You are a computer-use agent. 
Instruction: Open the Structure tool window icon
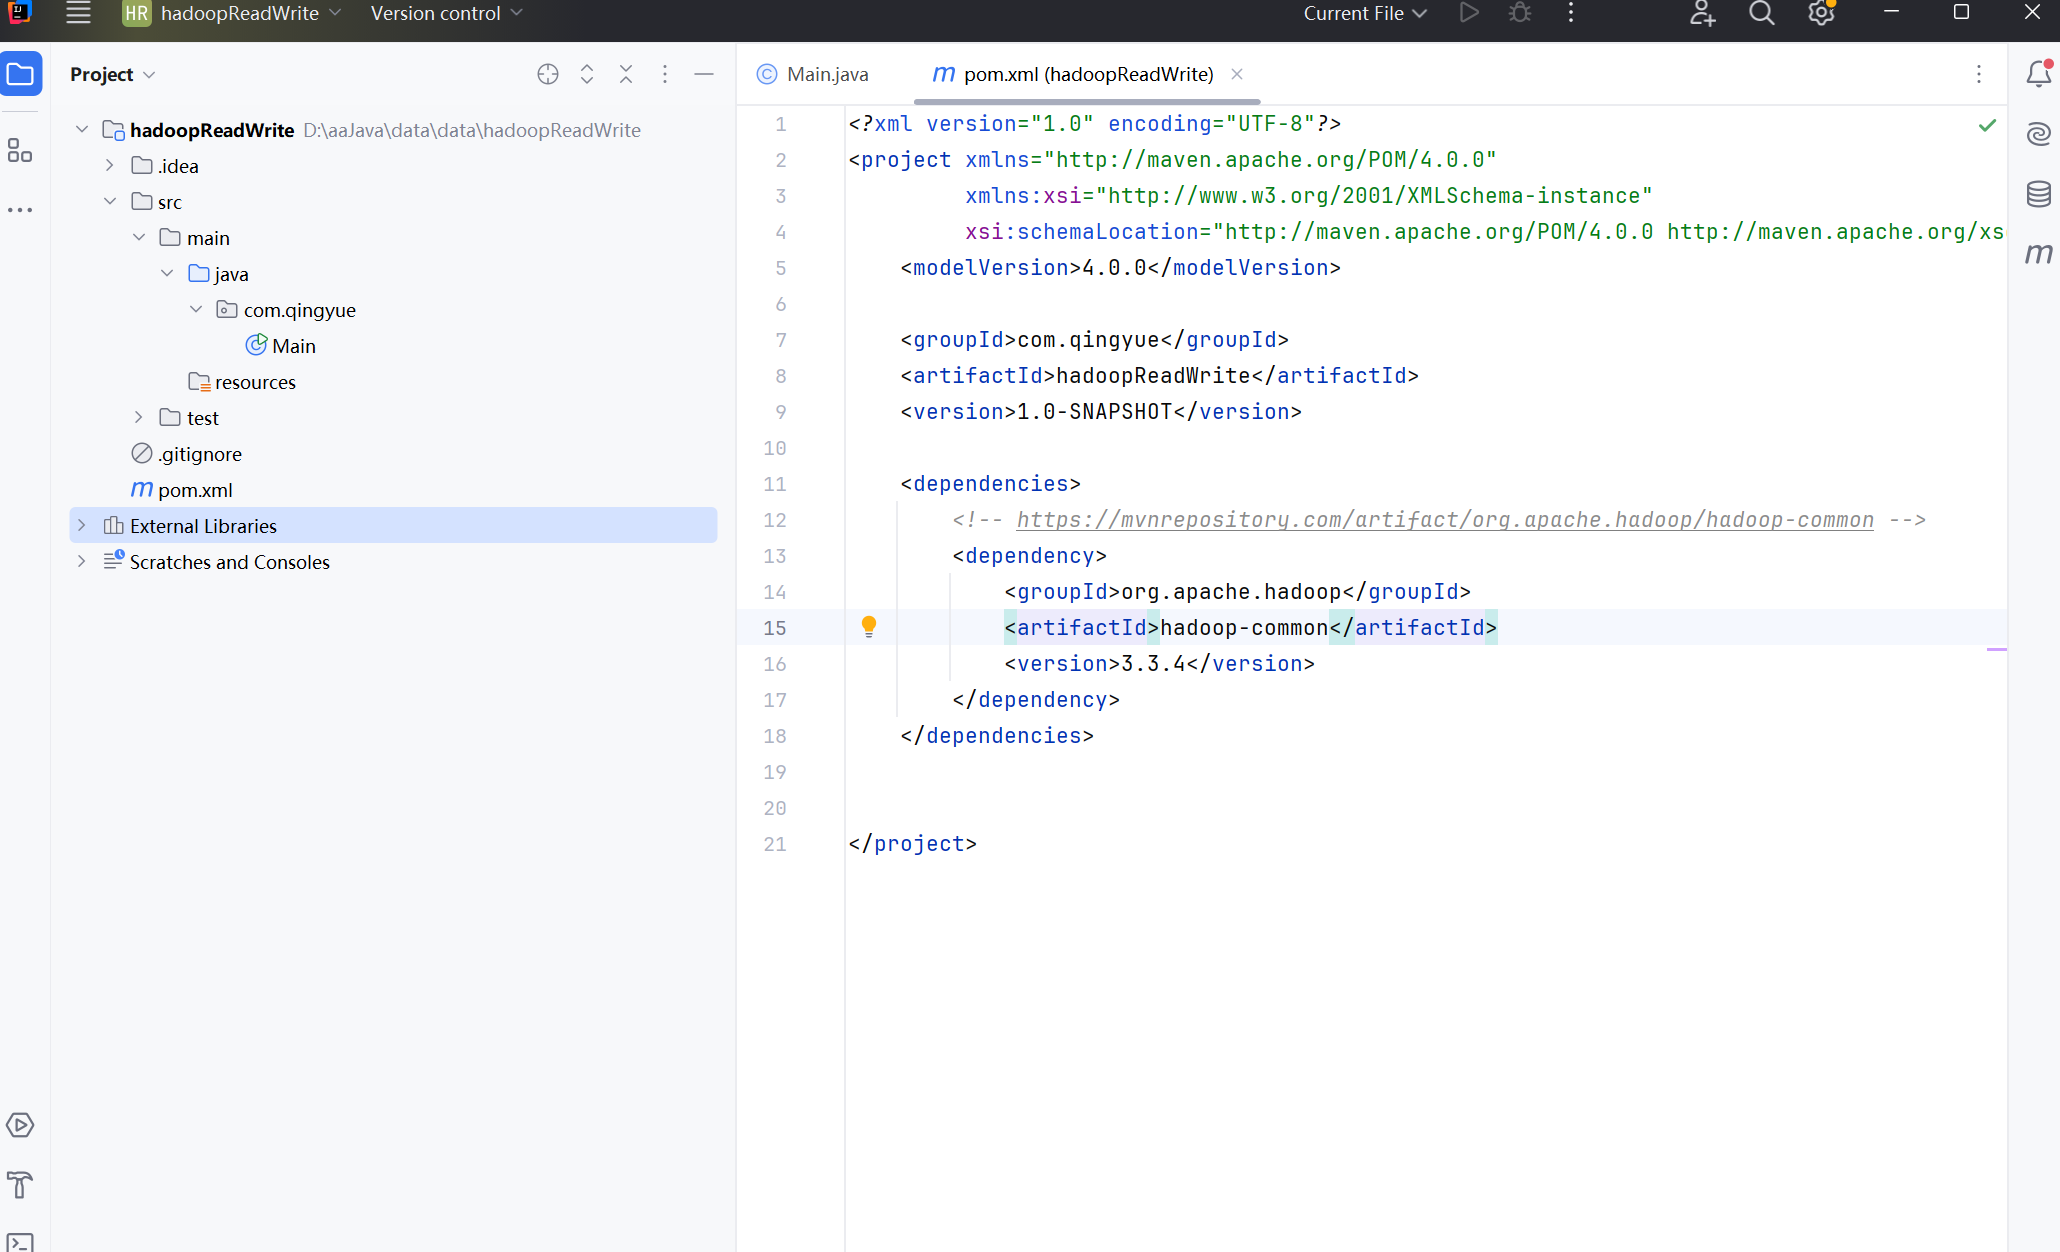pos(20,151)
